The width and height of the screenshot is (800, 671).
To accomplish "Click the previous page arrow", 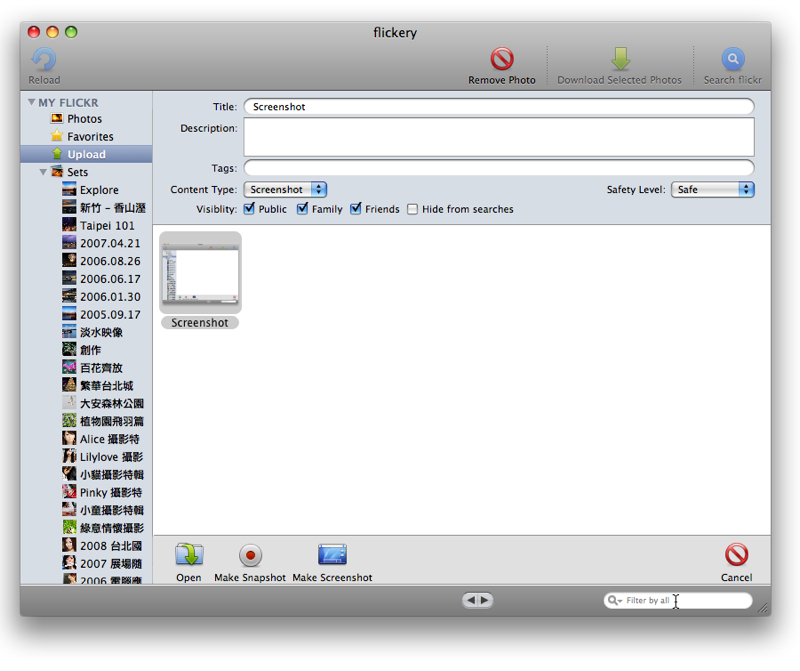I will [470, 600].
